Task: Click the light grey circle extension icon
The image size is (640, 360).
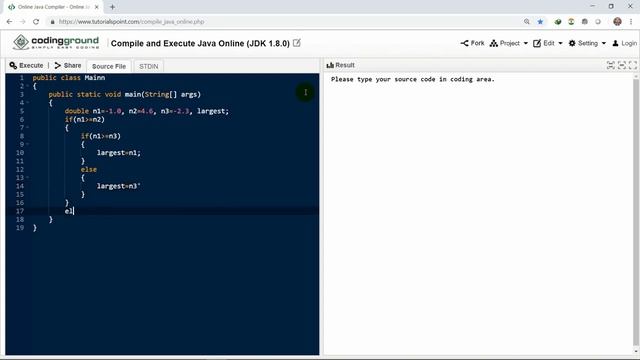Action: coord(598,22)
